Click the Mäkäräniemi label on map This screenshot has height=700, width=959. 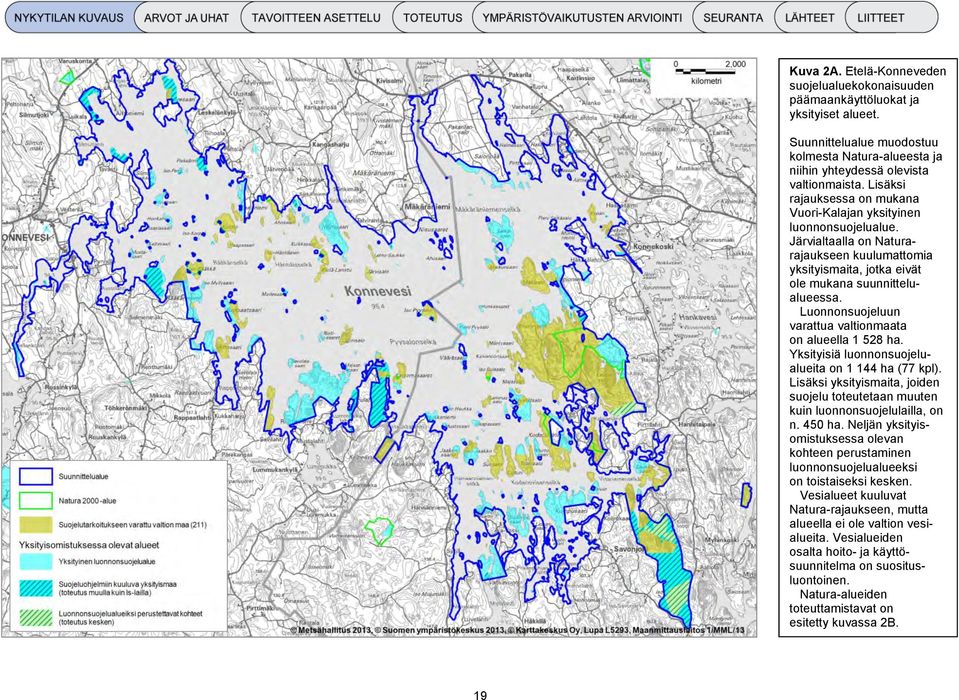(427, 207)
